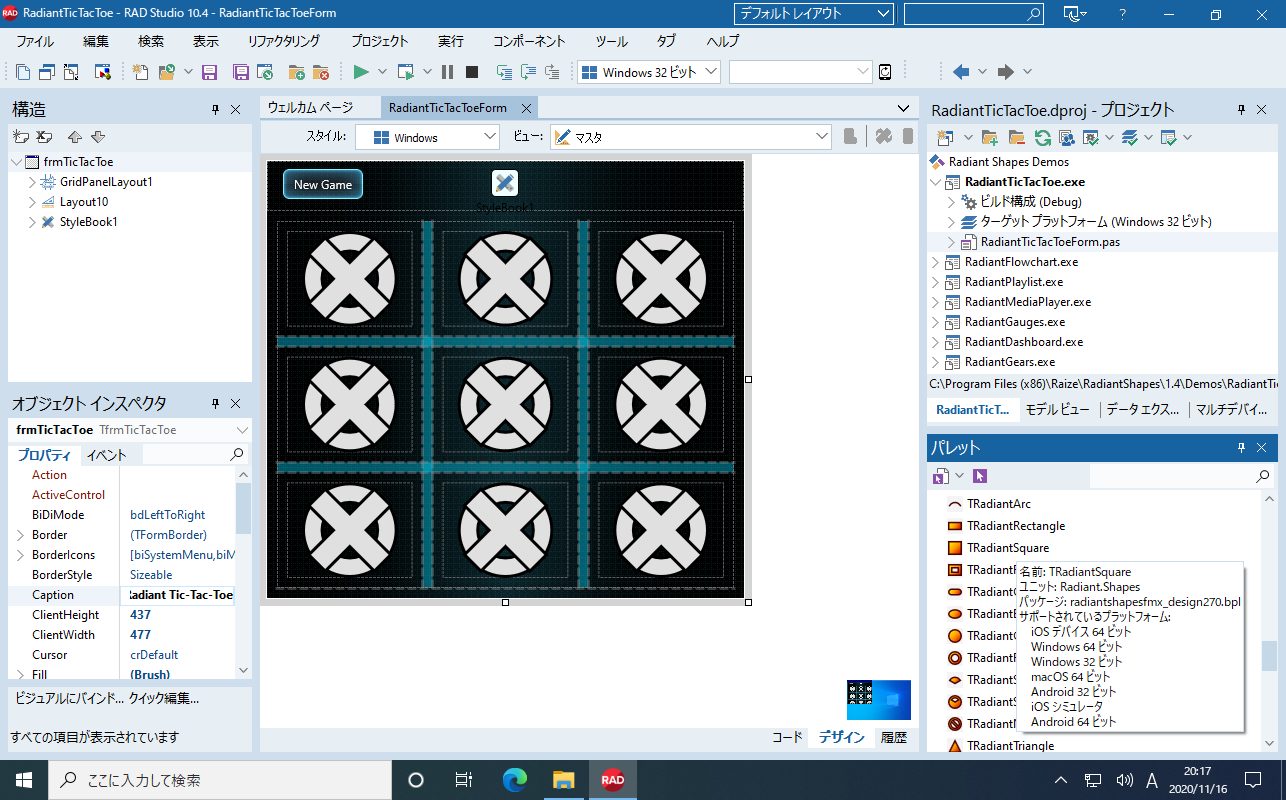Pin the Palette panel
Image resolution: width=1286 pixels, height=800 pixels.
point(1241,448)
